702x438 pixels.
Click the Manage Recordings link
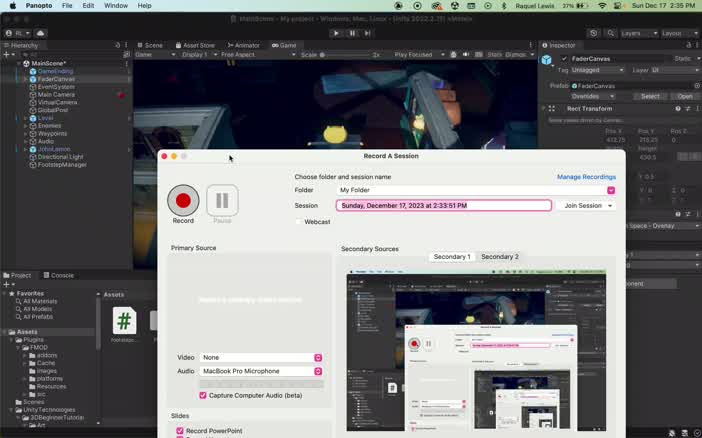pyautogui.click(x=586, y=177)
